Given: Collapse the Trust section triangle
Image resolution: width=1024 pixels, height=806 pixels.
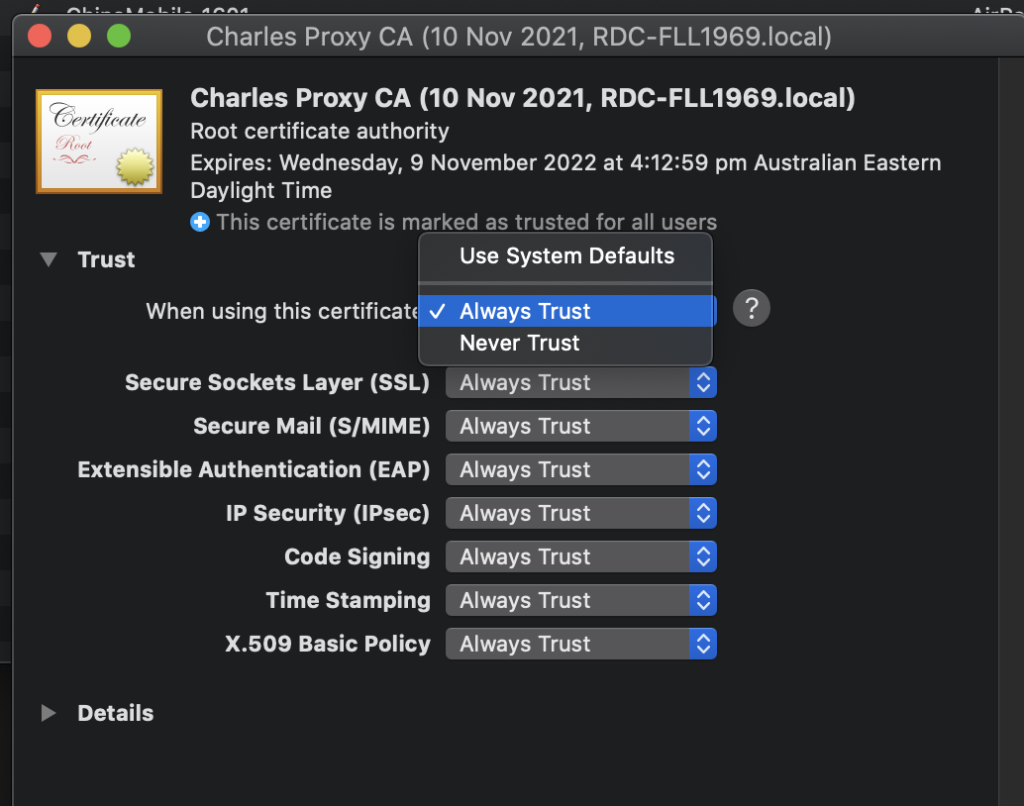Looking at the screenshot, I should (x=48, y=260).
